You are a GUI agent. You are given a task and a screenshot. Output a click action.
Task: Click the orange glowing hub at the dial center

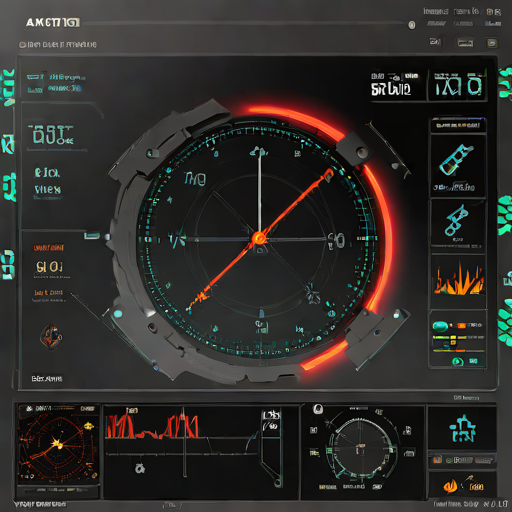(259, 238)
